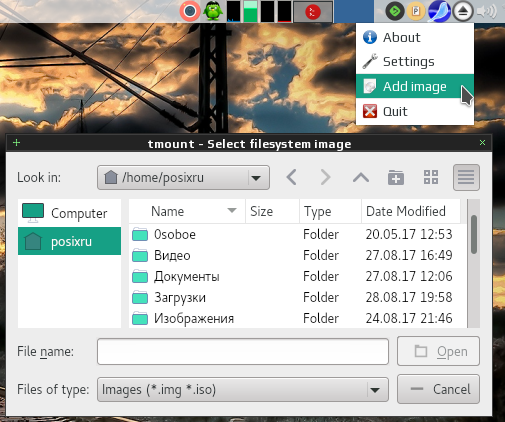Image resolution: width=505 pixels, height=422 pixels.
Task: Open the Files of type dropdown
Action: click(243, 389)
